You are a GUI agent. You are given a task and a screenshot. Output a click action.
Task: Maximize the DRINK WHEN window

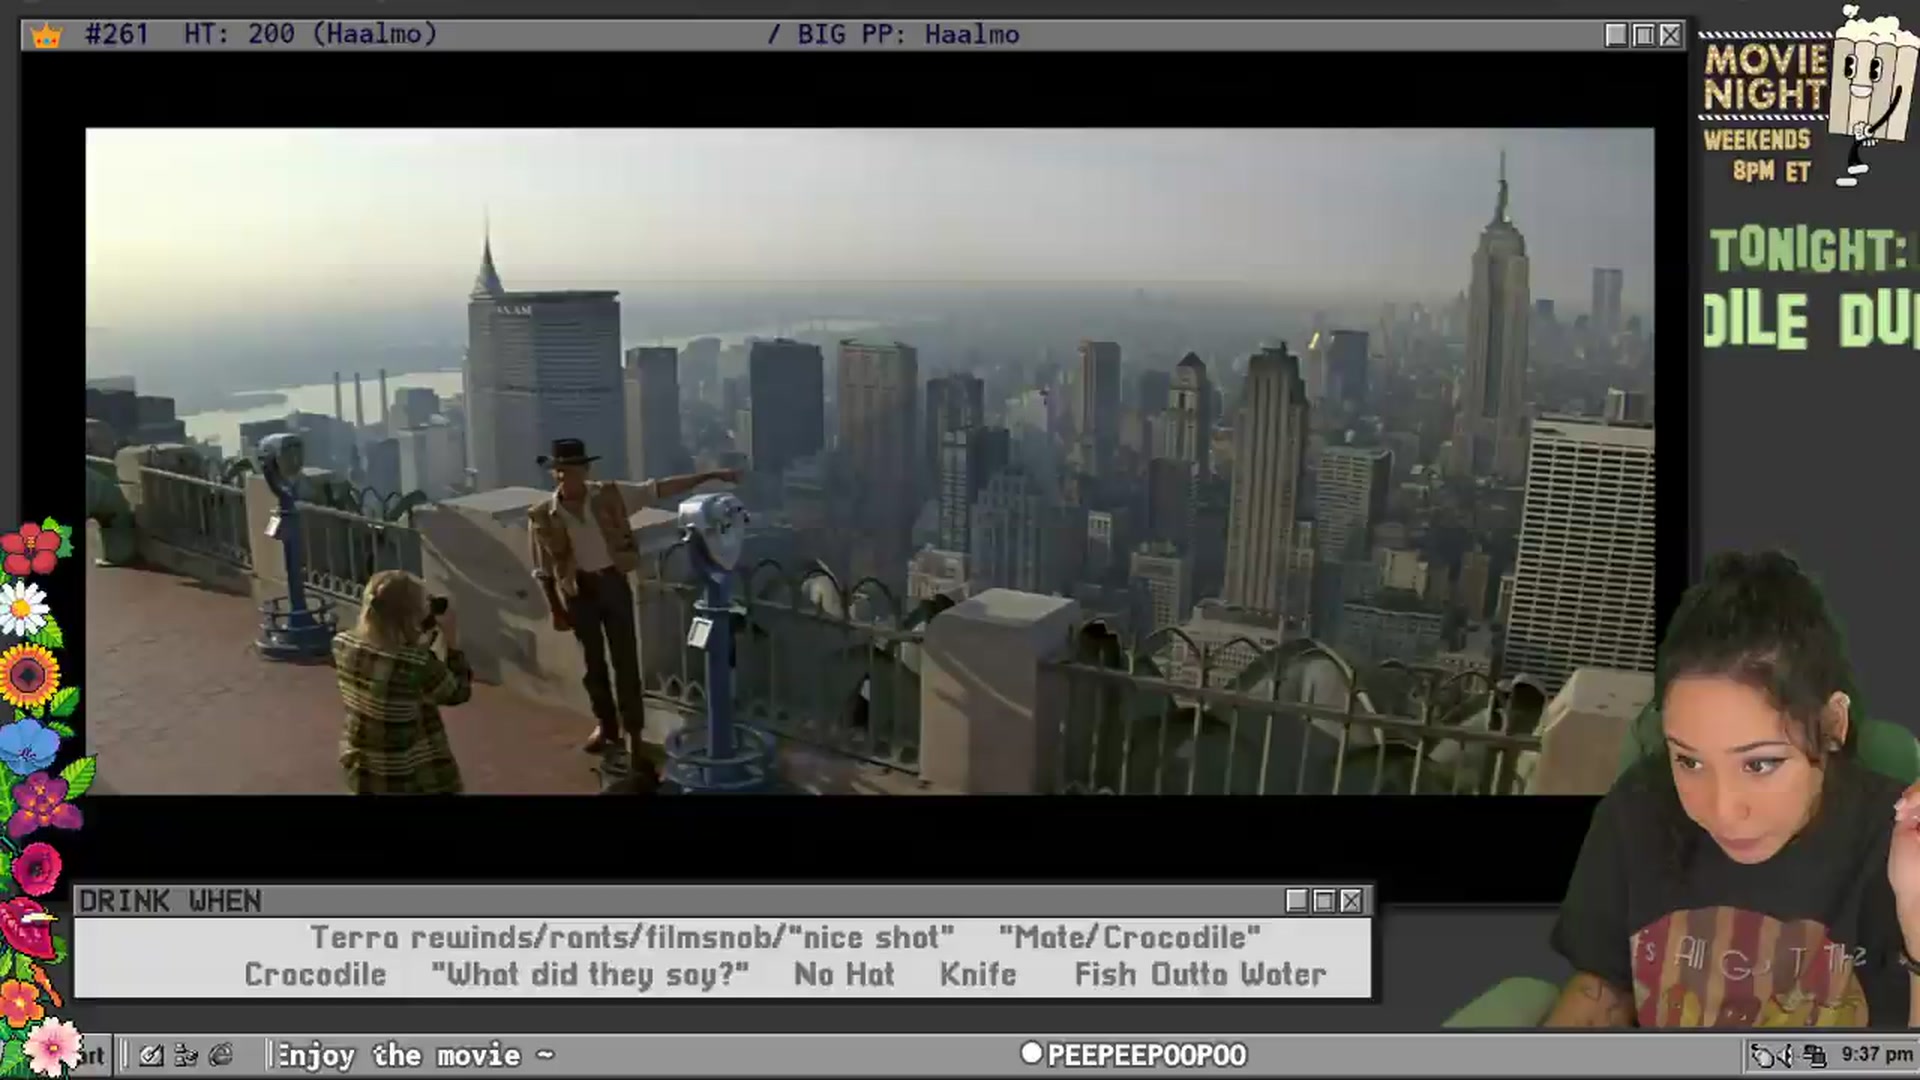(x=1324, y=901)
